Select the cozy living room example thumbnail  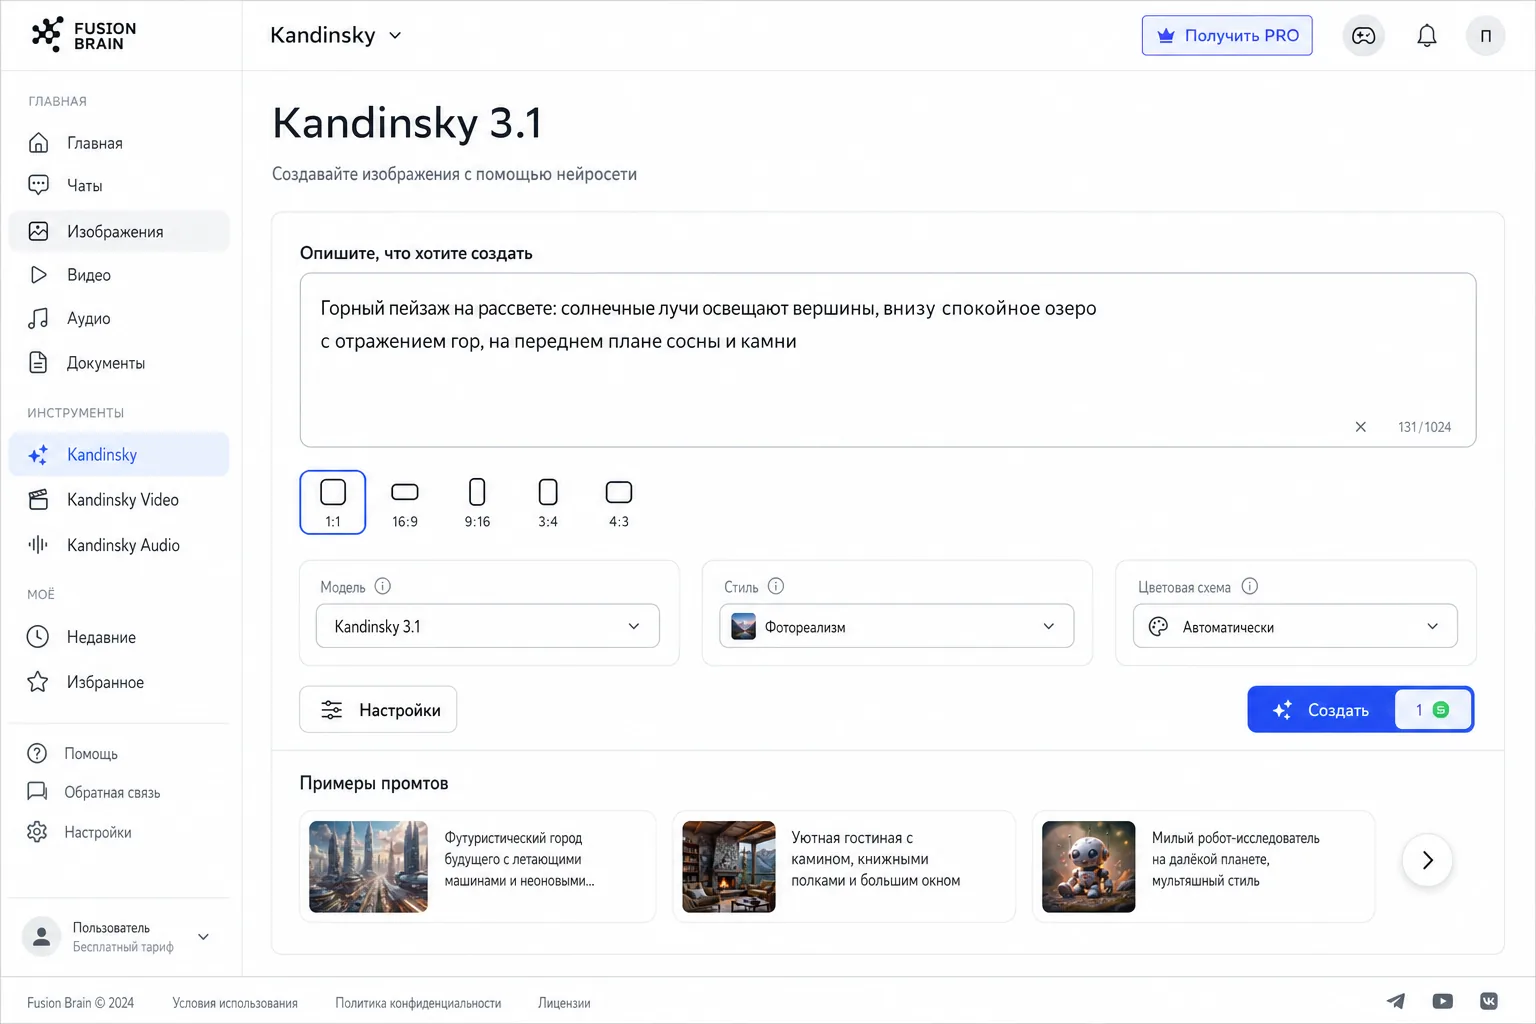[729, 866]
